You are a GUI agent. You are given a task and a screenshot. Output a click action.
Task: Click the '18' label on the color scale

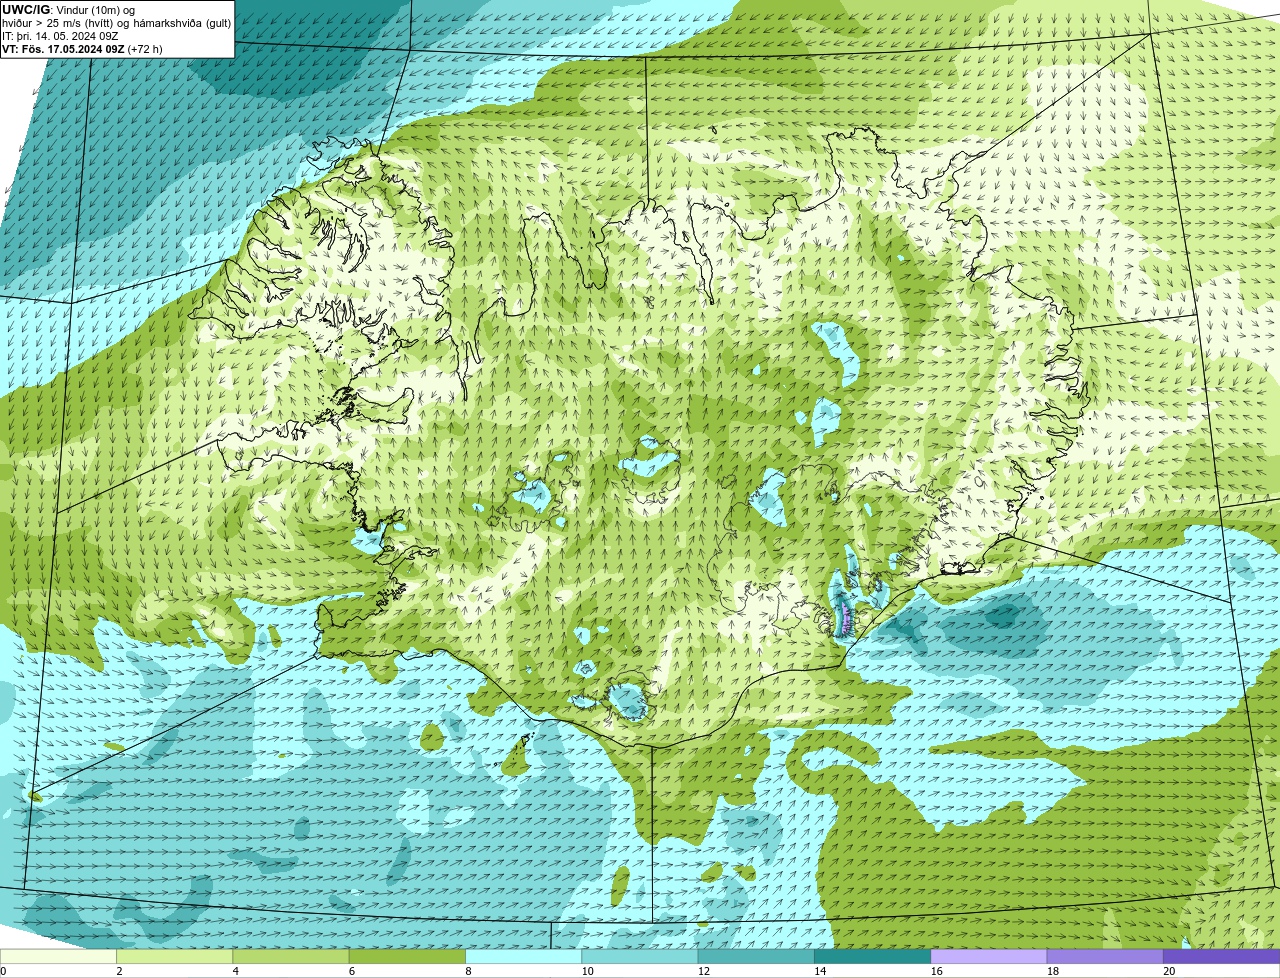coord(1053,971)
